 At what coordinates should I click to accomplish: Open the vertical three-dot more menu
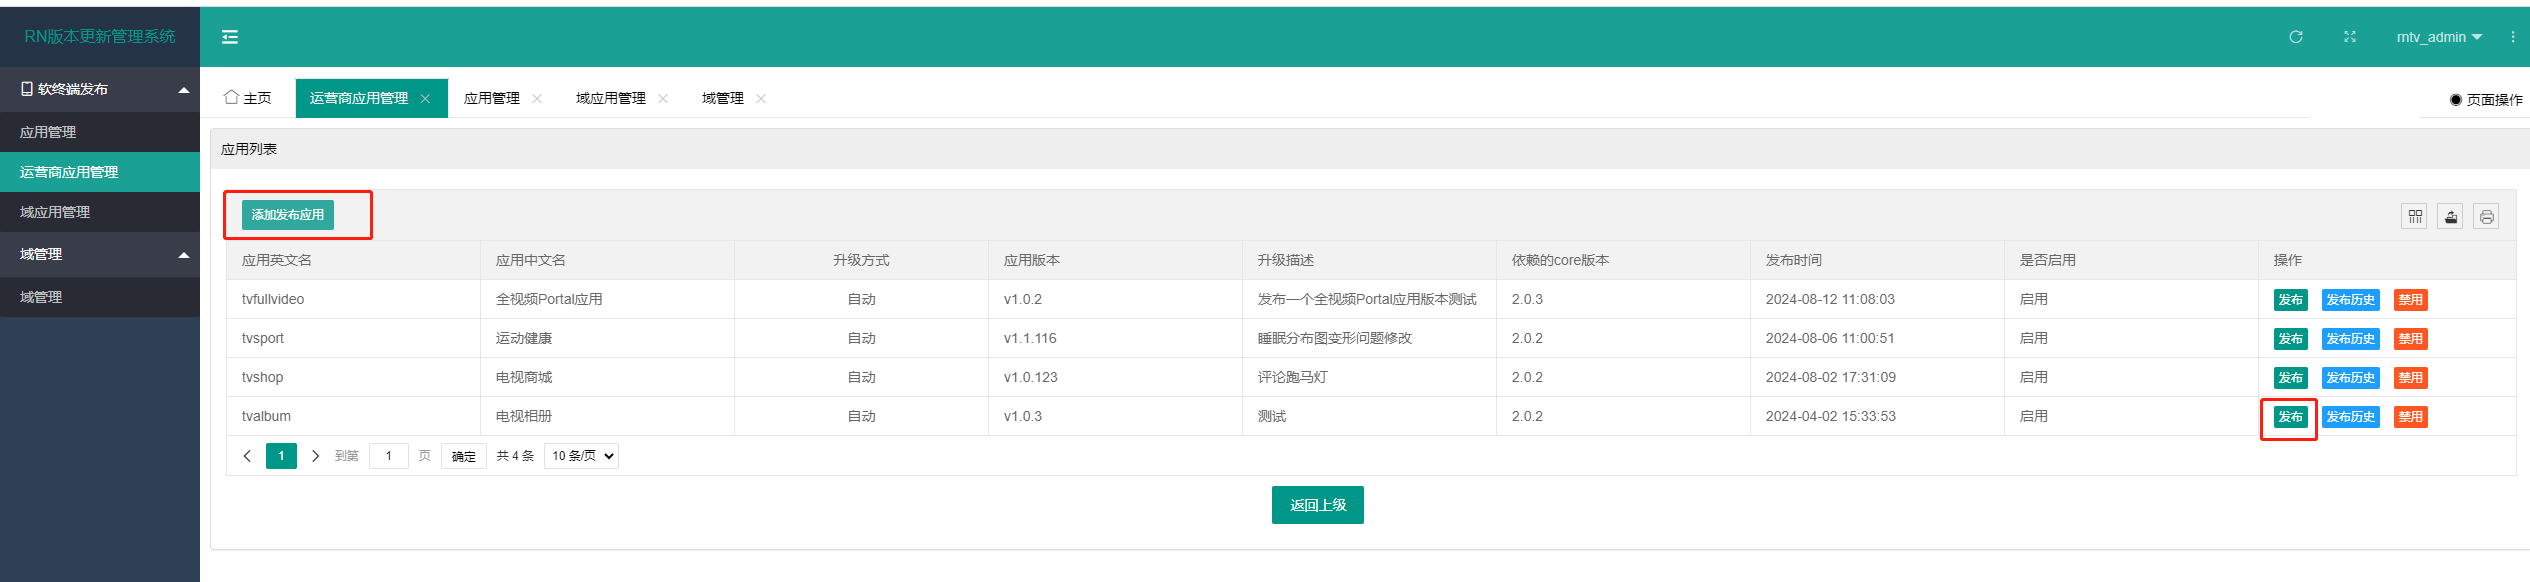pyautogui.click(x=2512, y=37)
